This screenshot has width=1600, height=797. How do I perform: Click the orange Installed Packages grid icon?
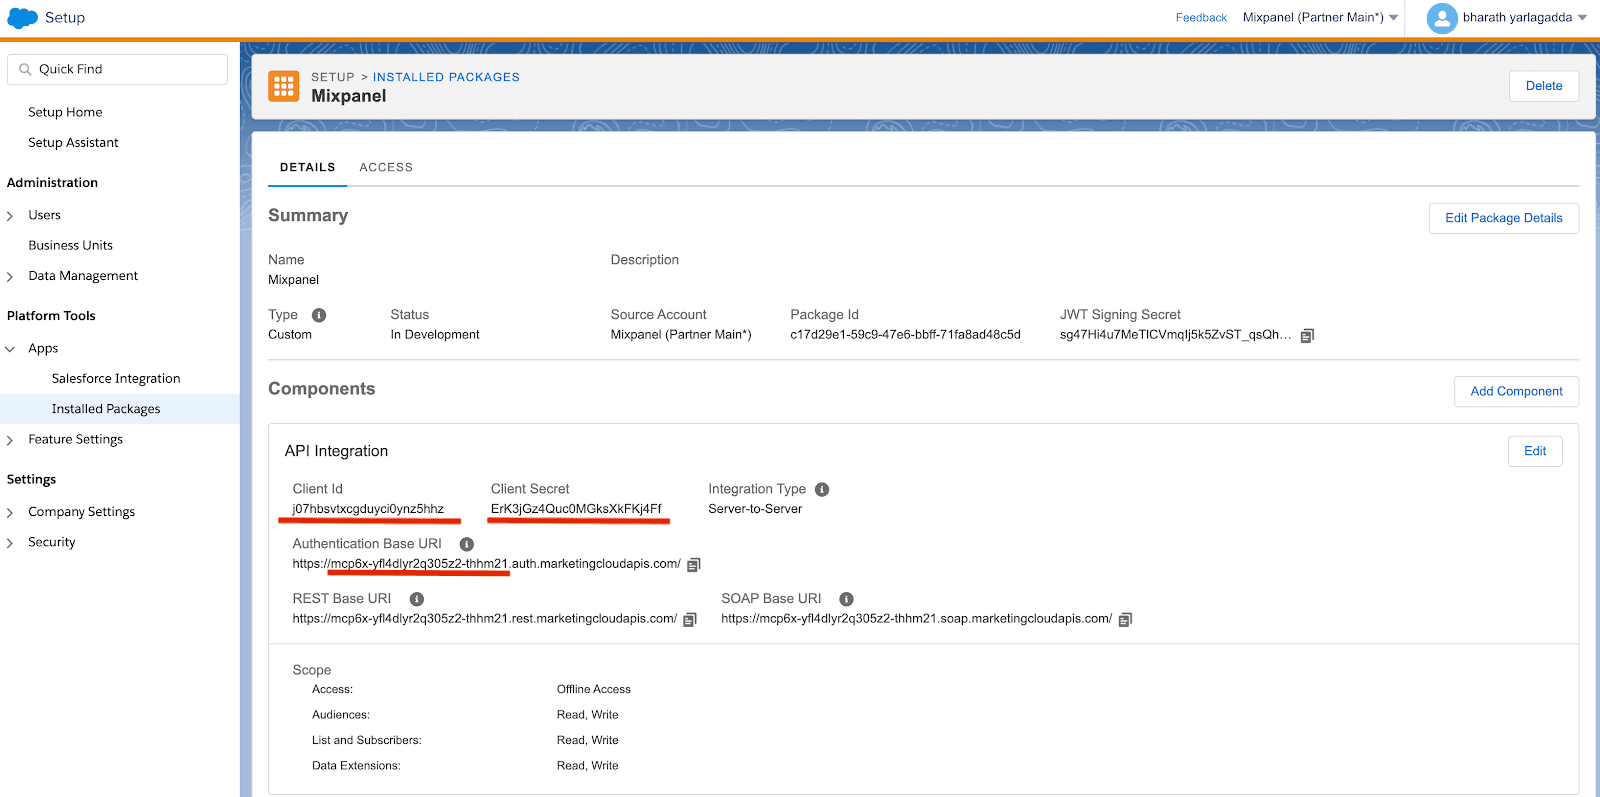point(284,87)
